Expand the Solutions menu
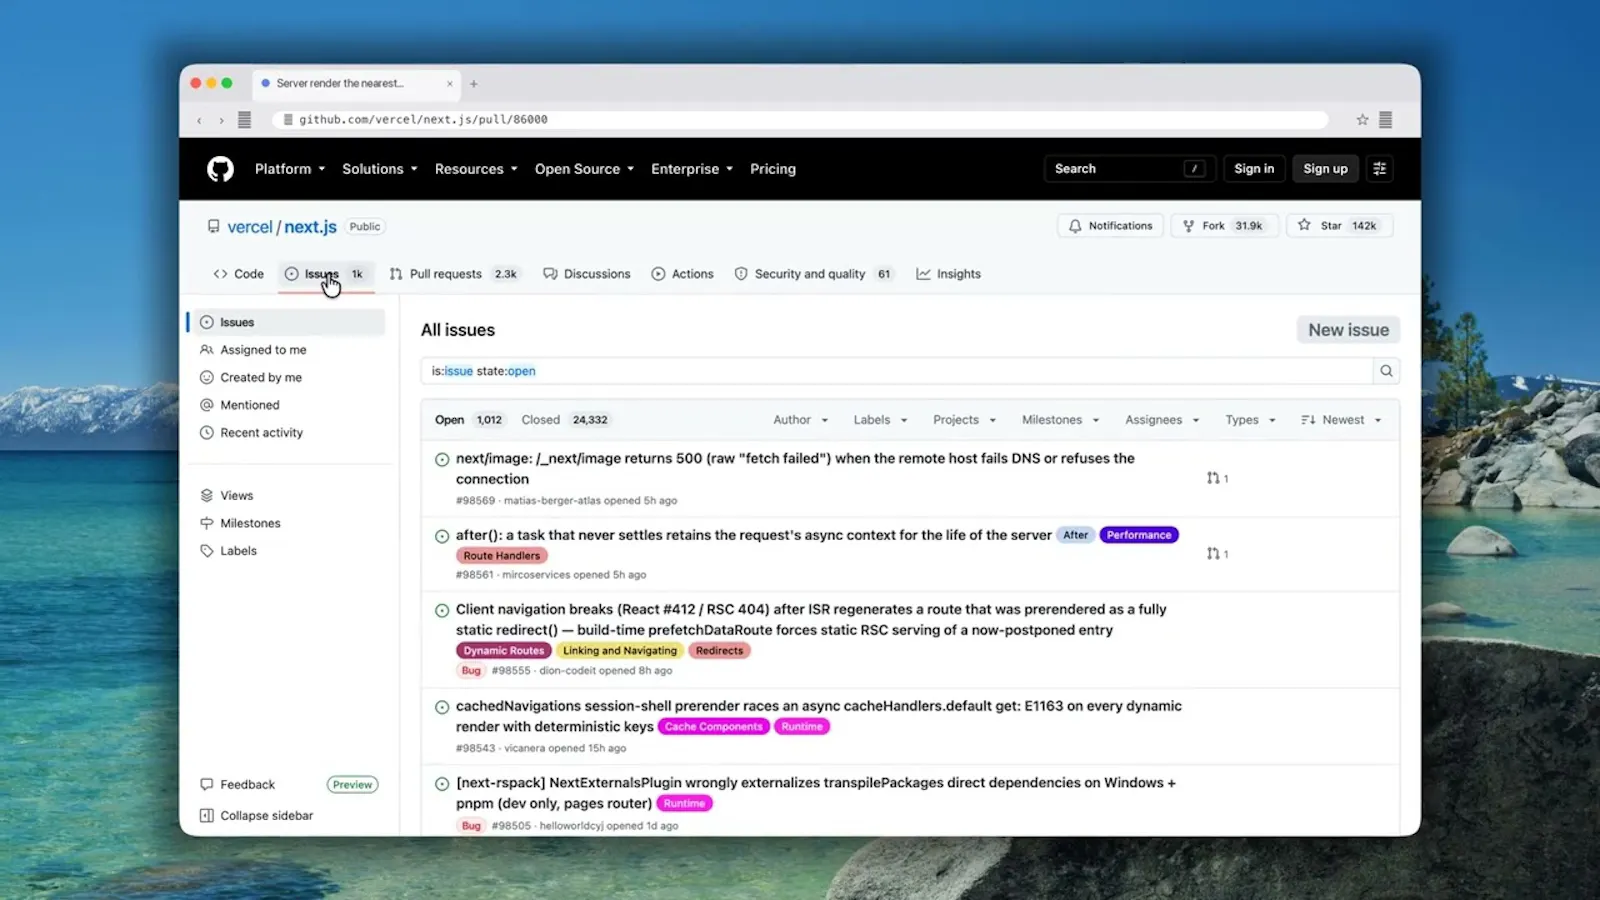Viewport: 1600px width, 900px height. click(x=380, y=169)
